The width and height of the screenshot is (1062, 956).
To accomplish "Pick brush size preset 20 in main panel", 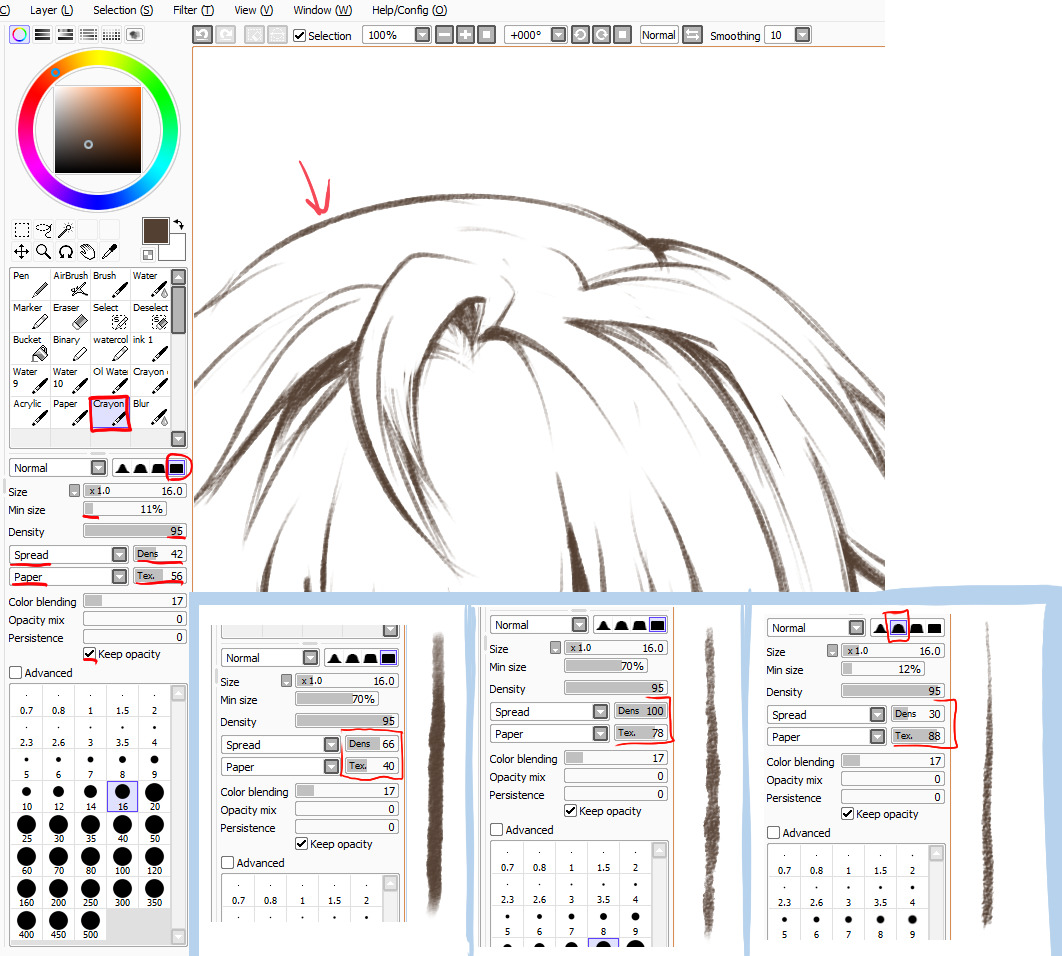I will [x=154, y=795].
